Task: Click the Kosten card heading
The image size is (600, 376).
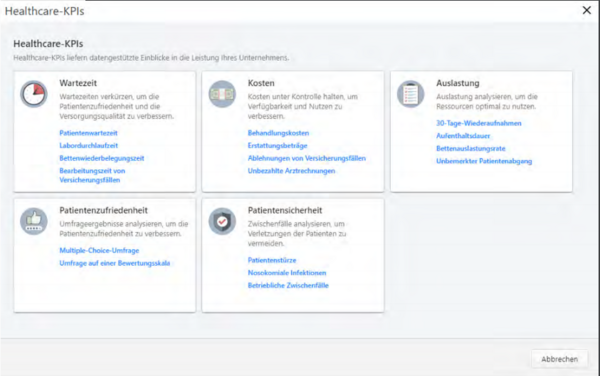Action: [261, 83]
